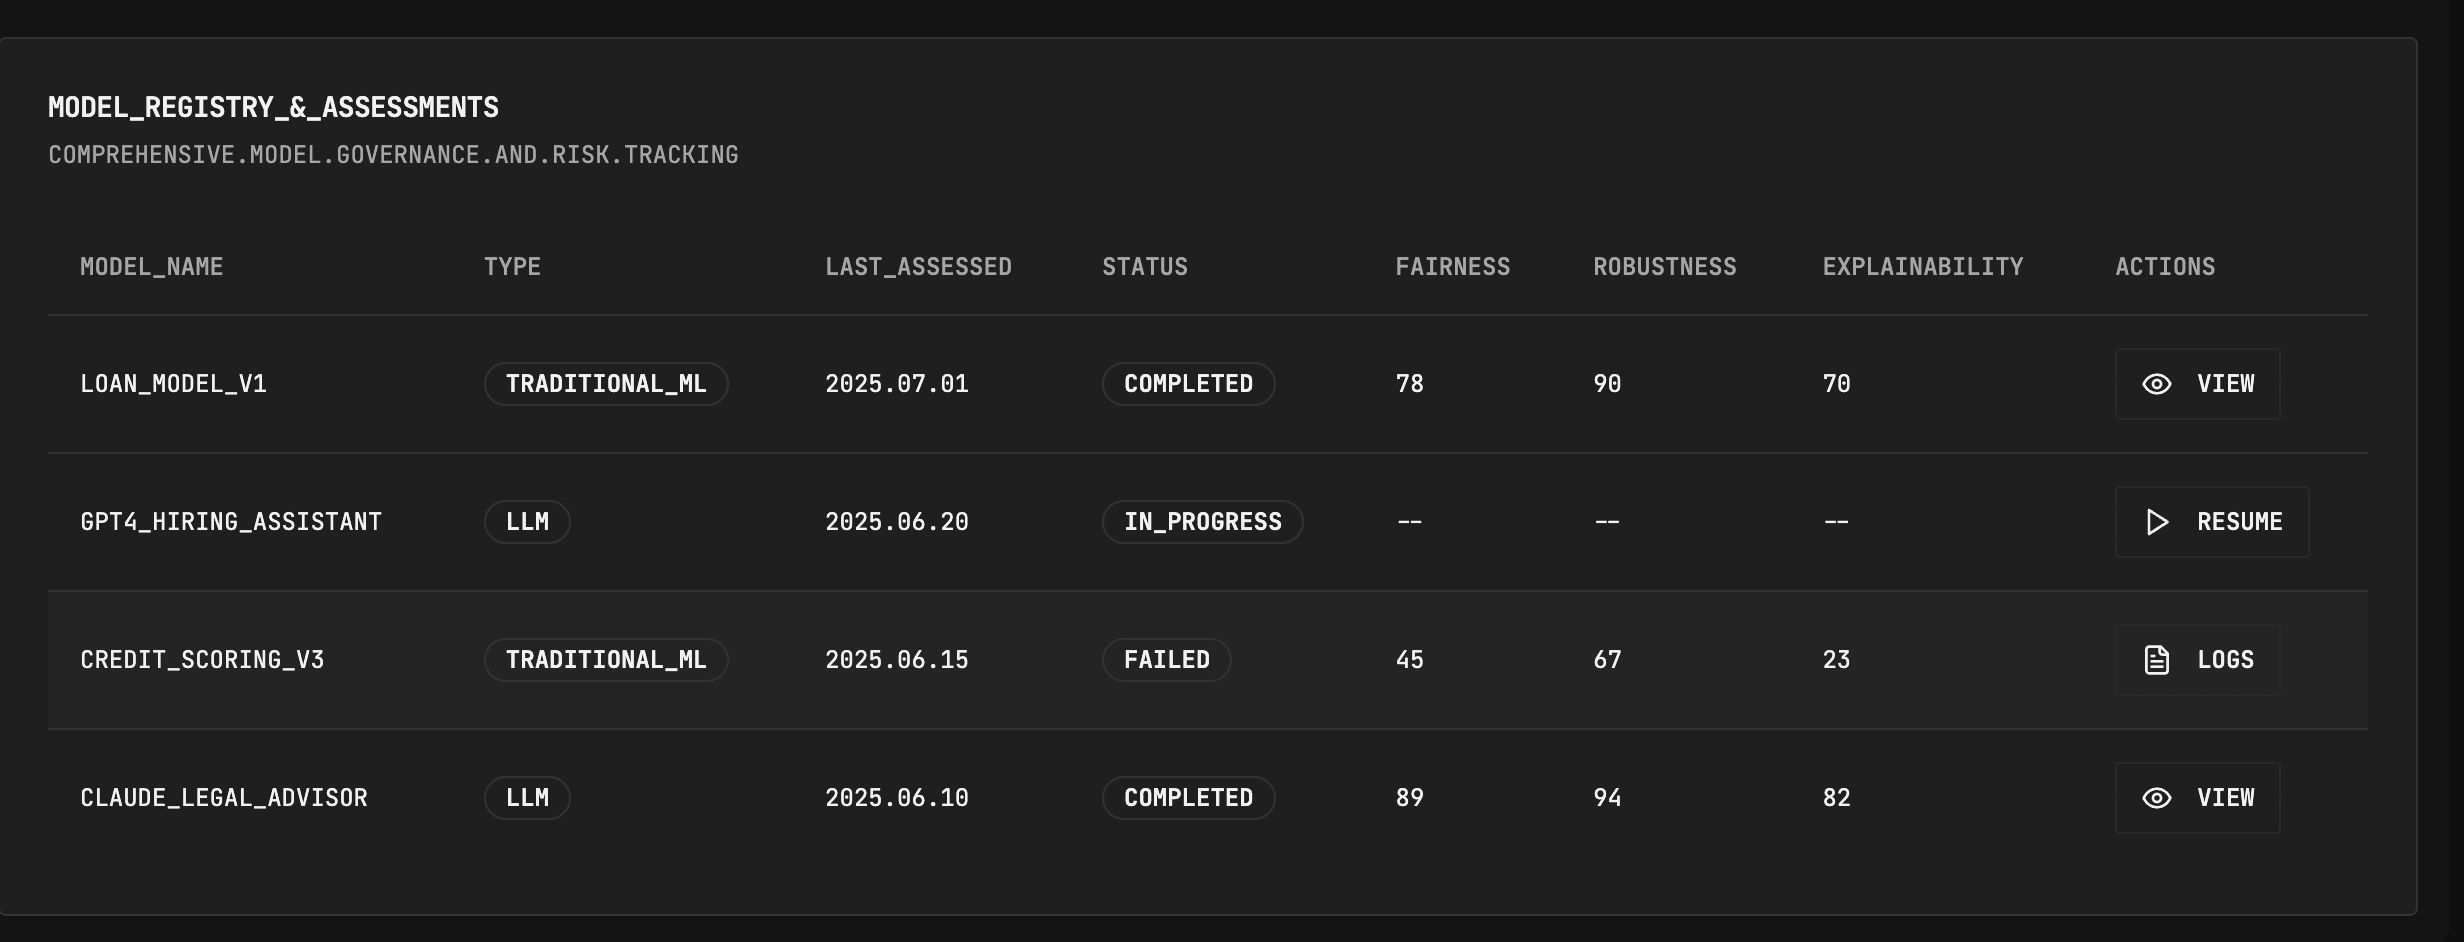Sort by the MODEL_NAME column header
Image resolution: width=2464 pixels, height=942 pixels.
tap(151, 267)
